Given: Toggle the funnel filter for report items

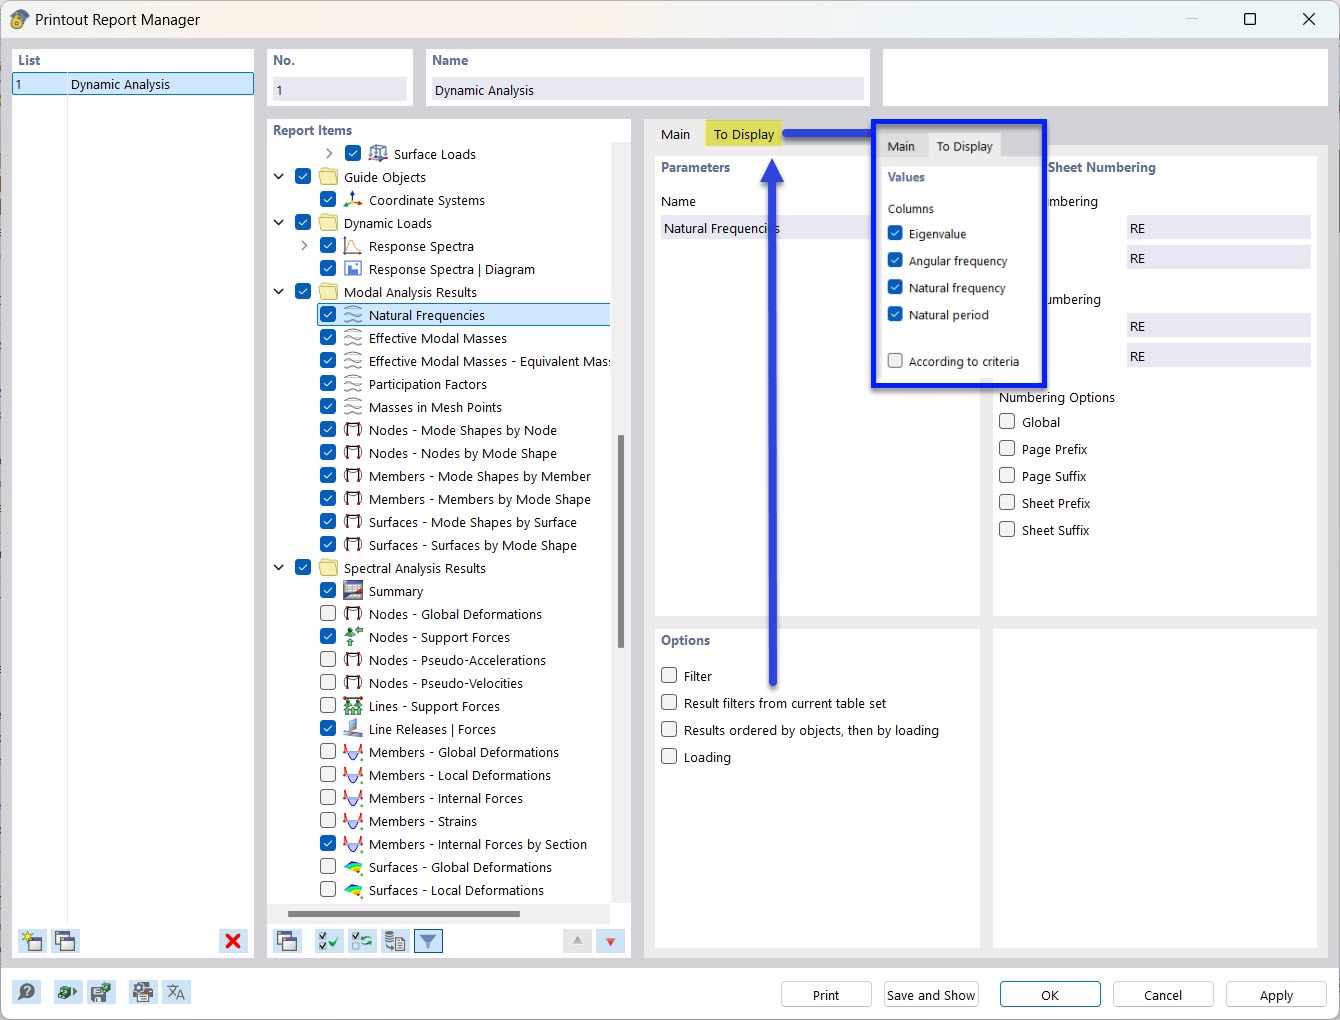Looking at the screenshot, I should 428,940.
